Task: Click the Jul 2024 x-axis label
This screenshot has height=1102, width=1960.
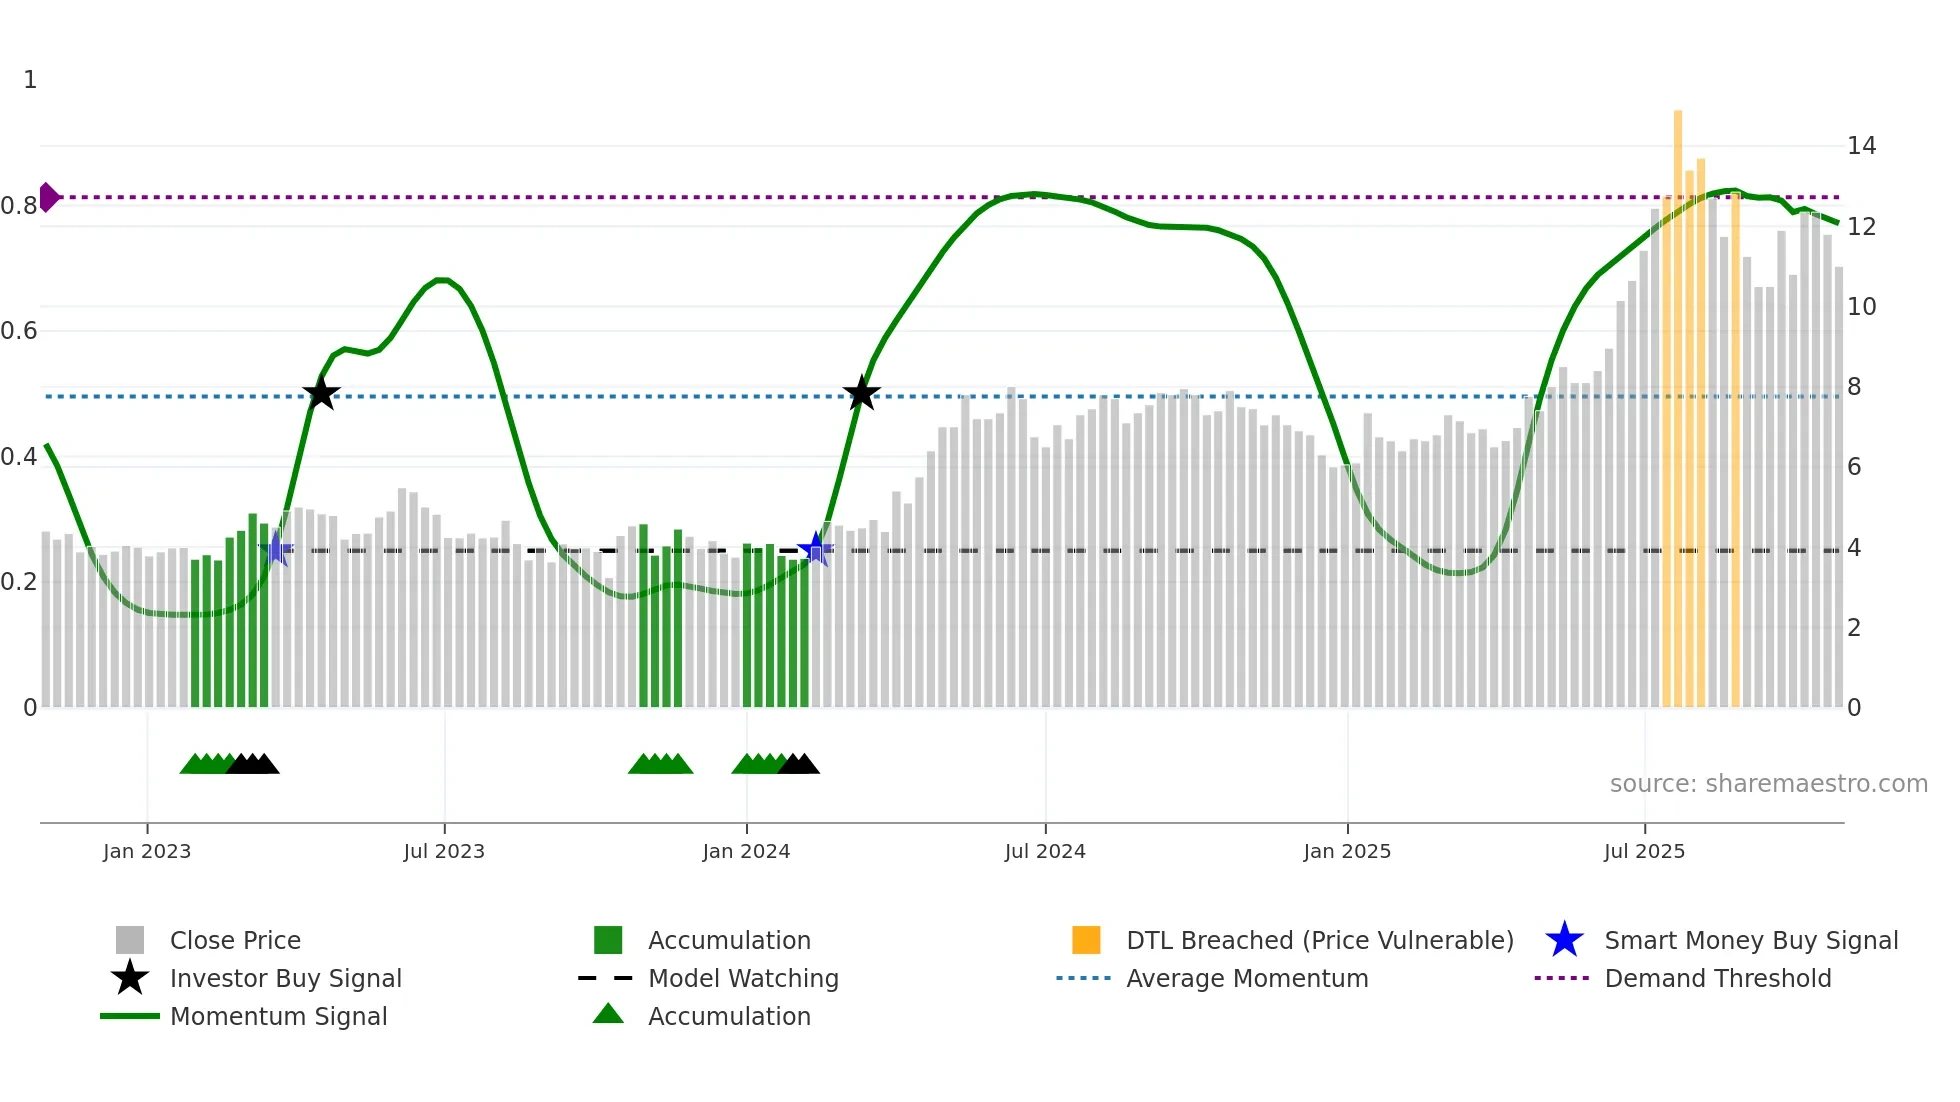Action: click(x=1045, y=851)
